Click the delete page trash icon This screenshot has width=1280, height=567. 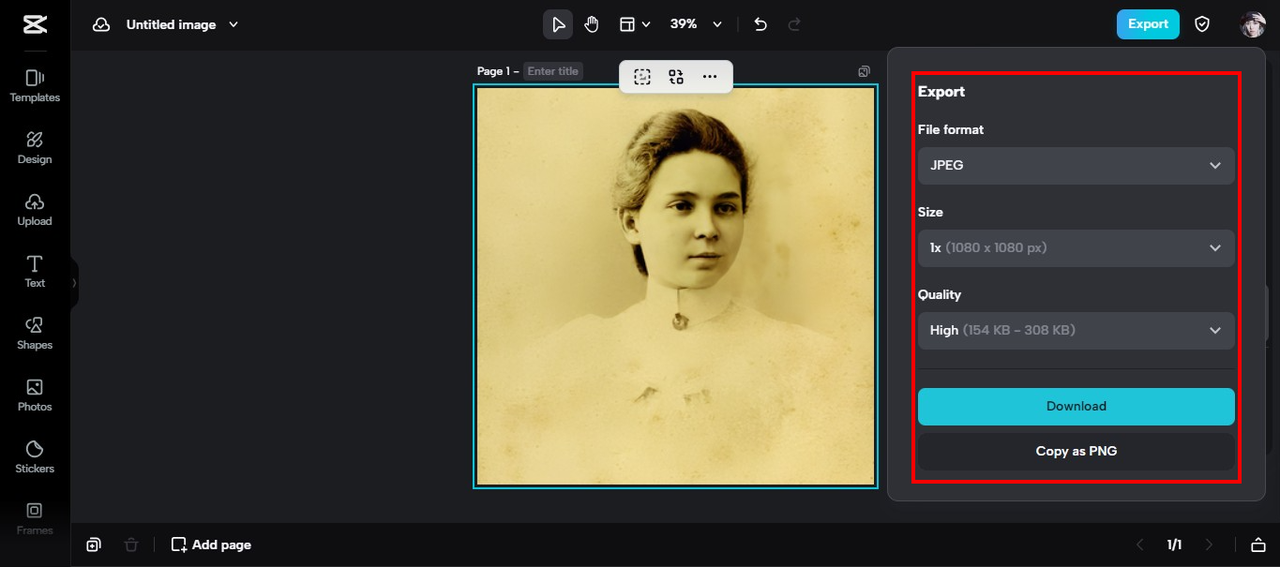[x=131, y=544]
